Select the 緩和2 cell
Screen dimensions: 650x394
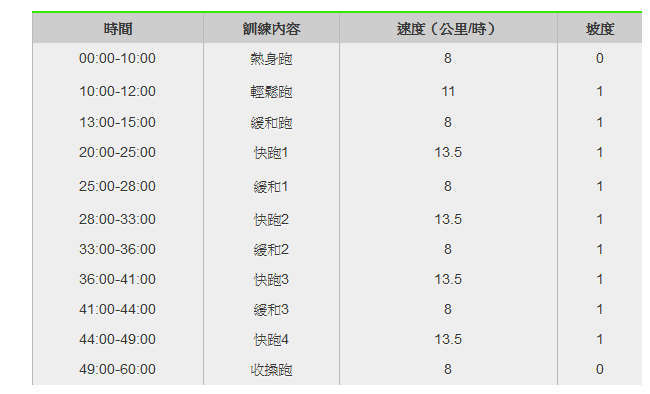[272, 249]
